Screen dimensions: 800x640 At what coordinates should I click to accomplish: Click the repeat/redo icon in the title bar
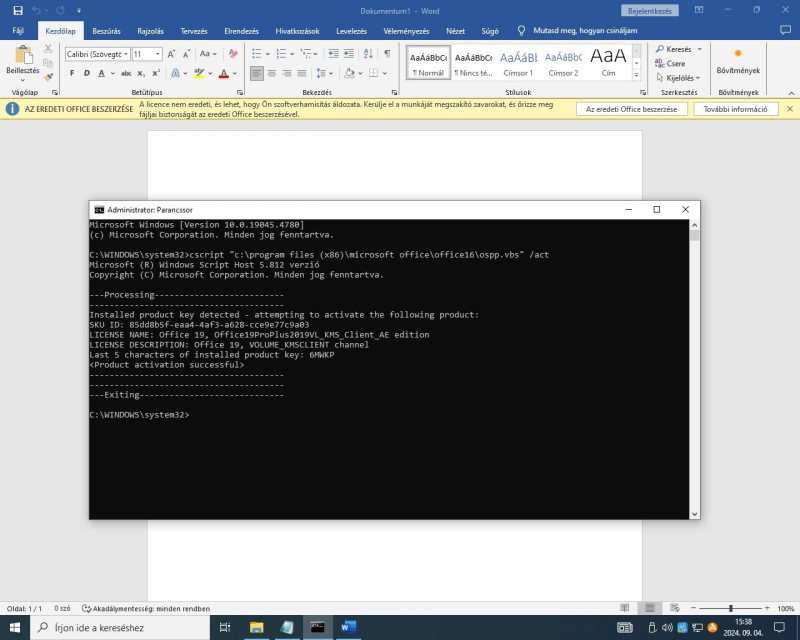click(60, 11)
